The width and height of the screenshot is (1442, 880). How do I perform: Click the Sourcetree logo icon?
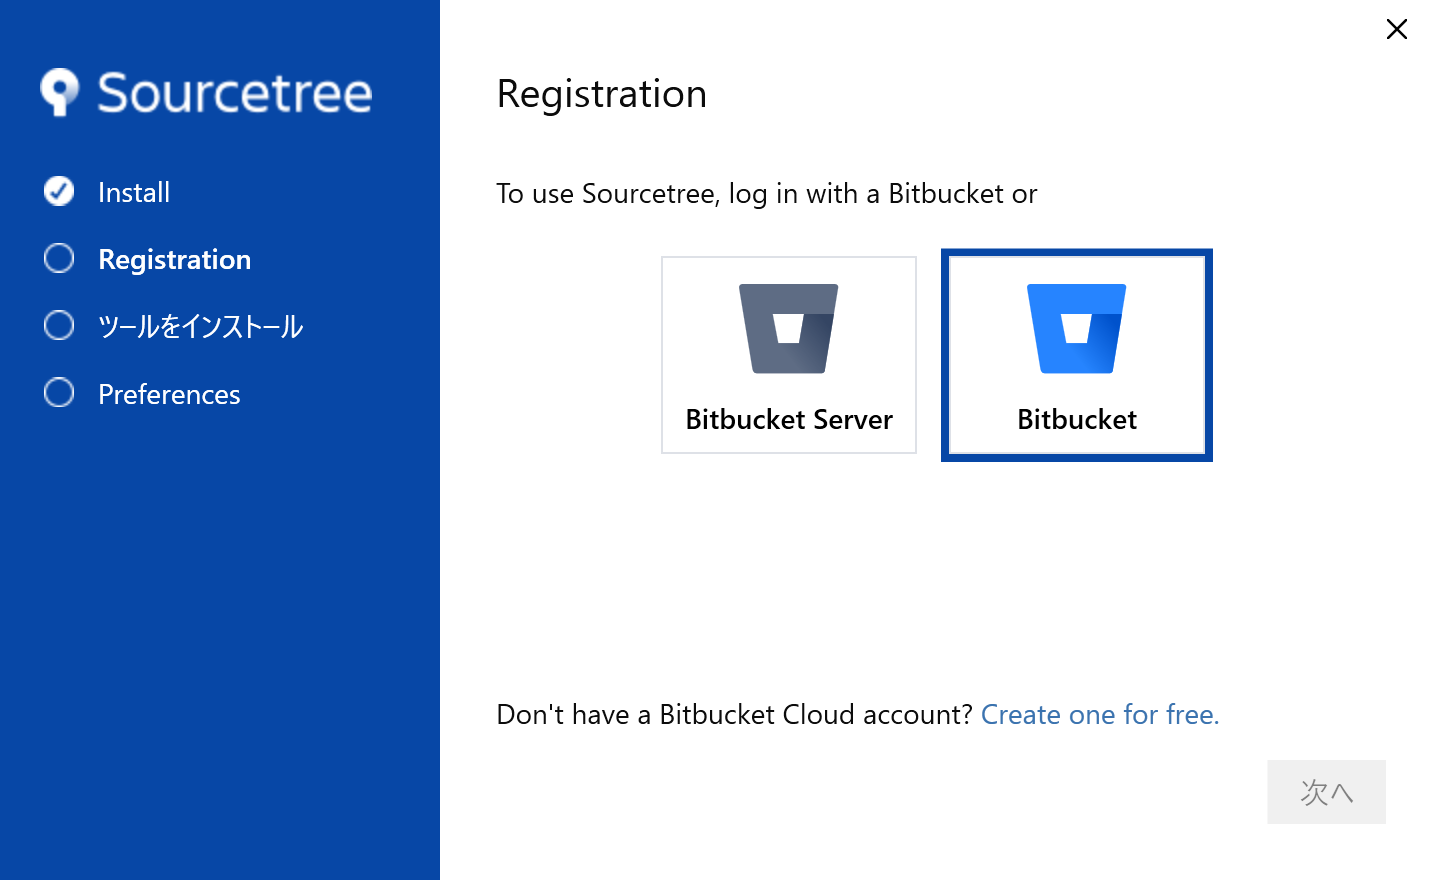(x=59, y=92)
